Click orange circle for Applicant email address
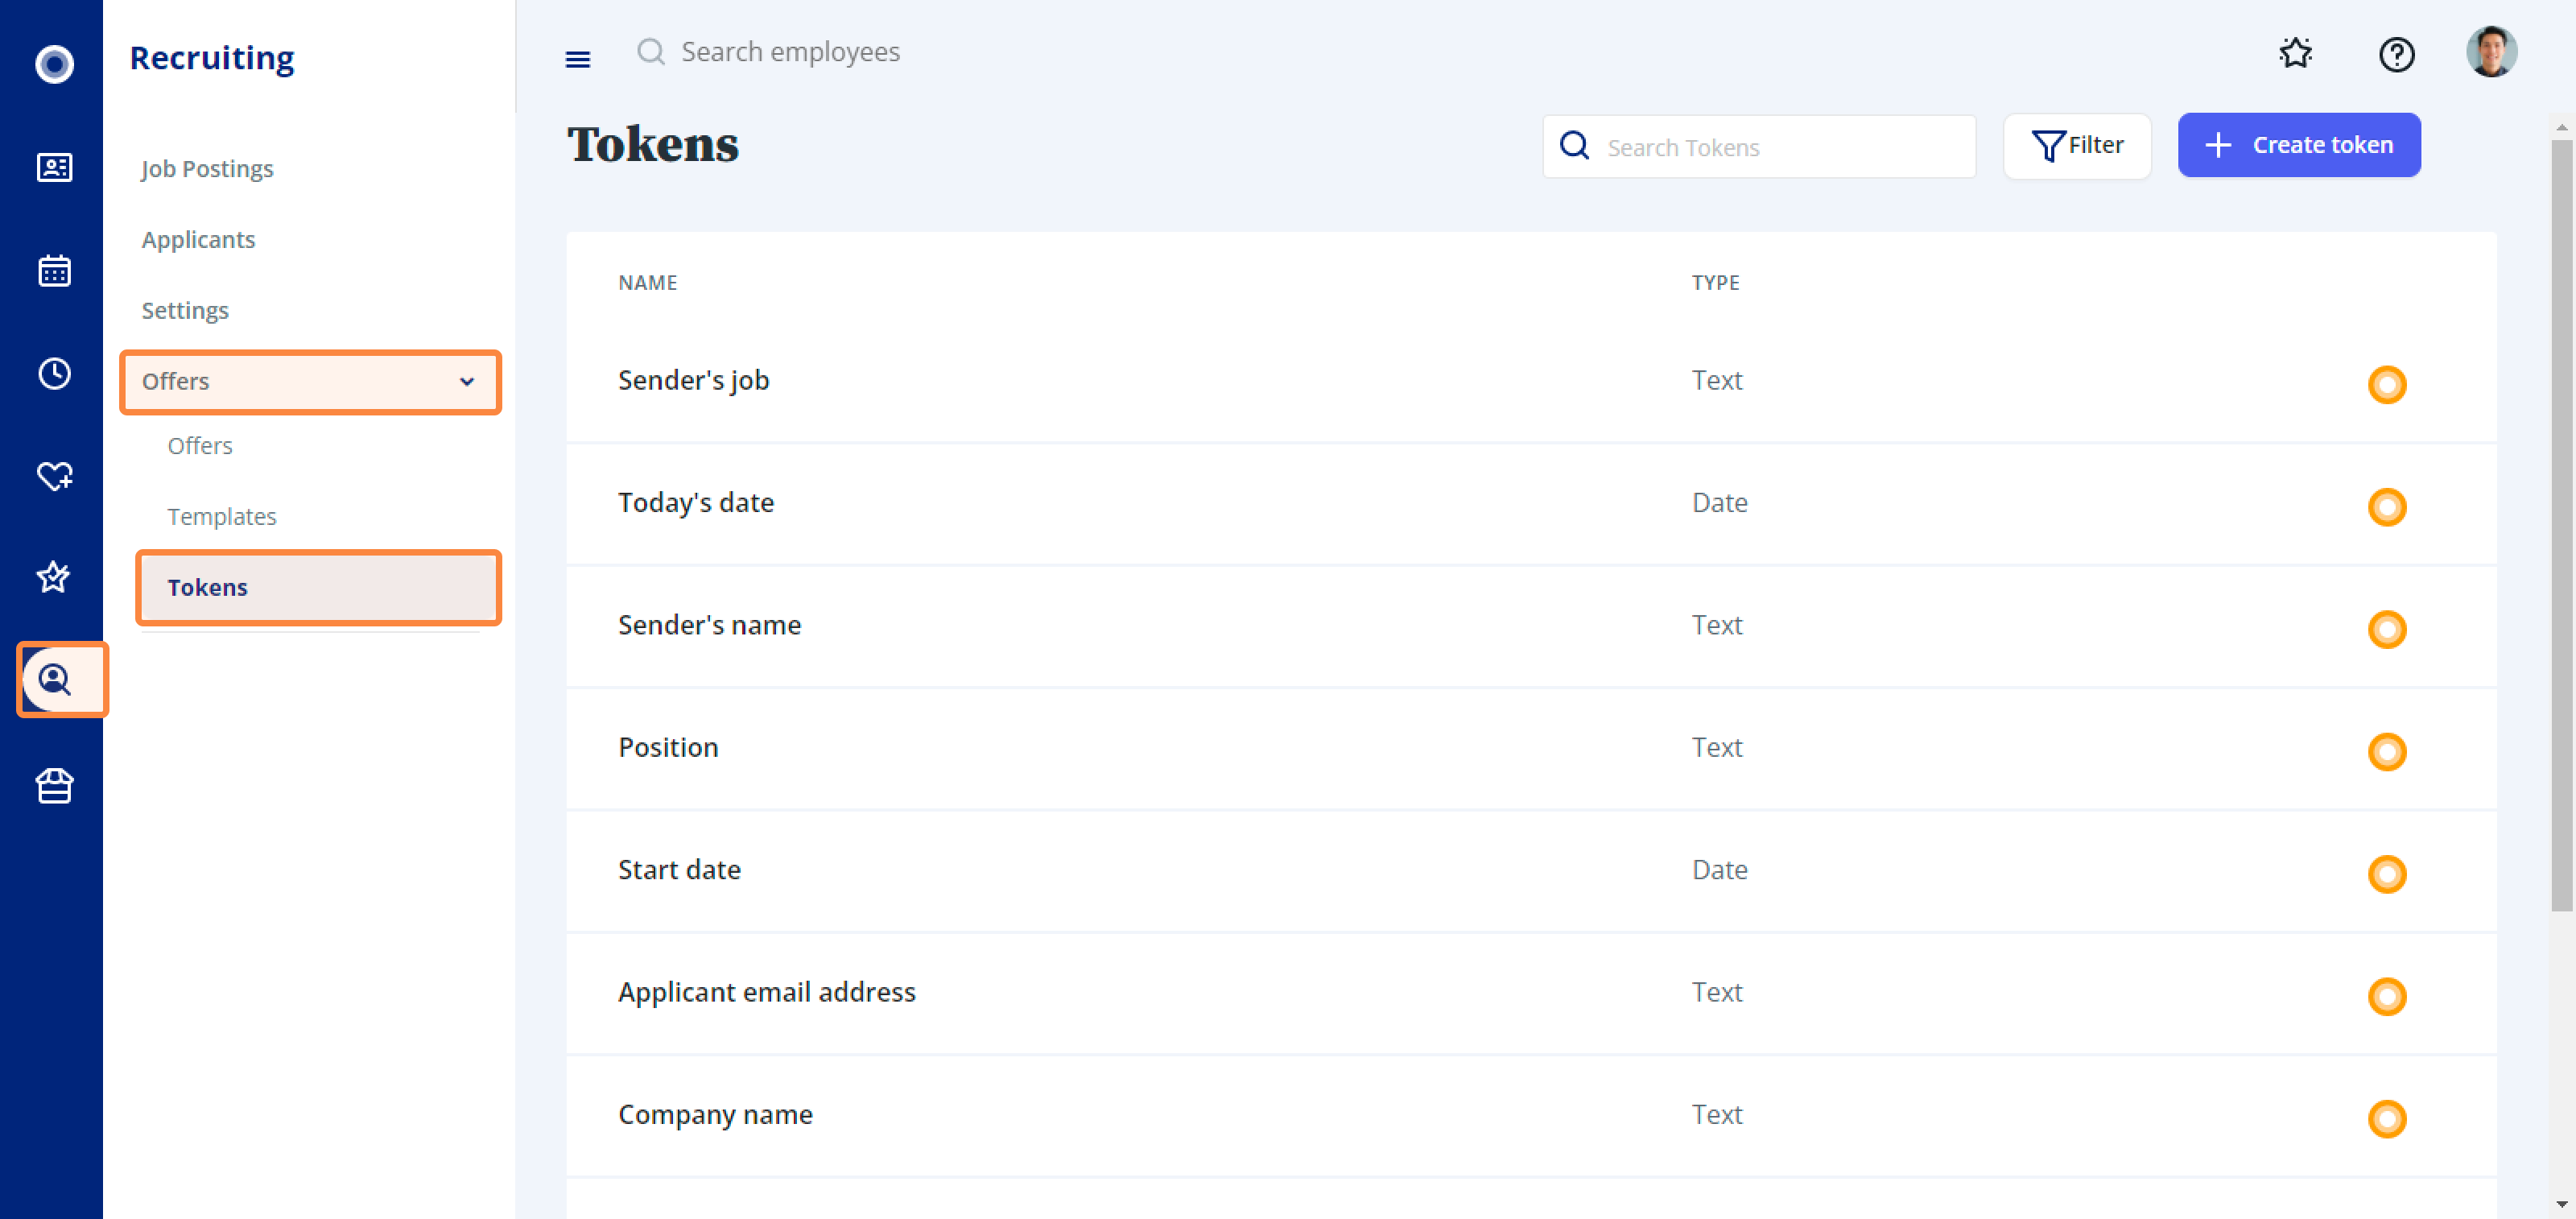2576x1219 pixels. point(2386,996)
